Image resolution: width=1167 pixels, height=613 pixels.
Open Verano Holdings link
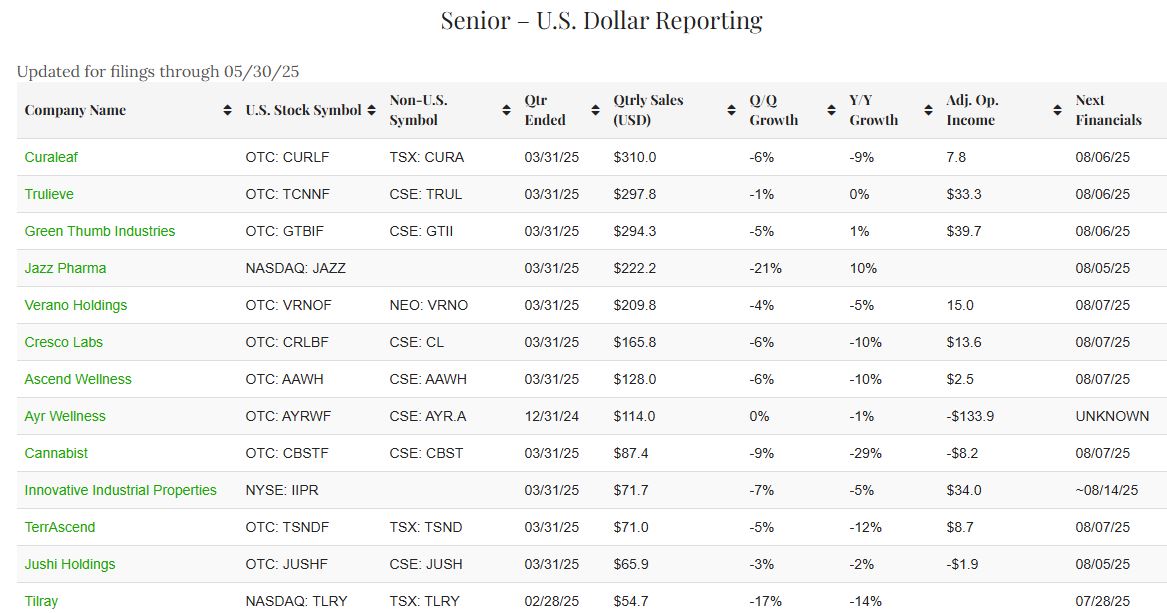point(76,305)
